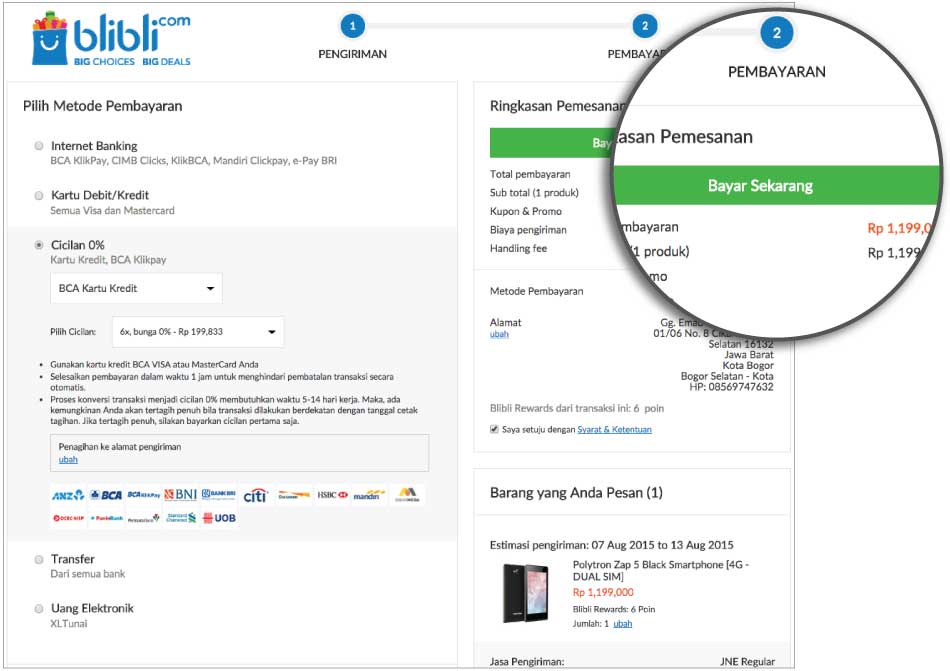Image resolution: width=950 pixels, height=671 pixels.
Task: Click the HSBC bank logo
Action: click(x=333, y=495)
